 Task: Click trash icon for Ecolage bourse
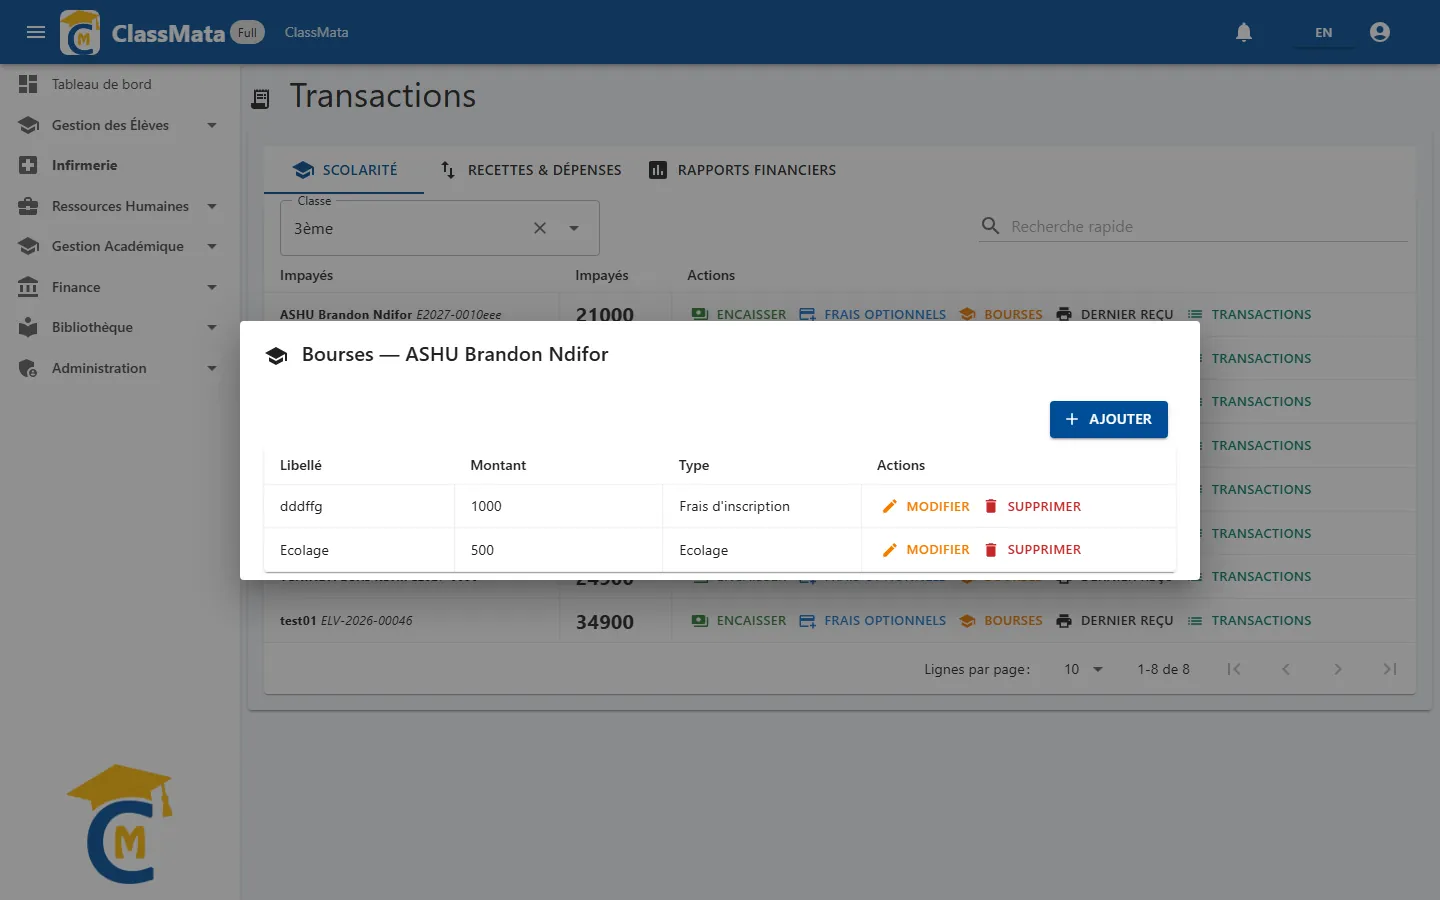(991, 549)
